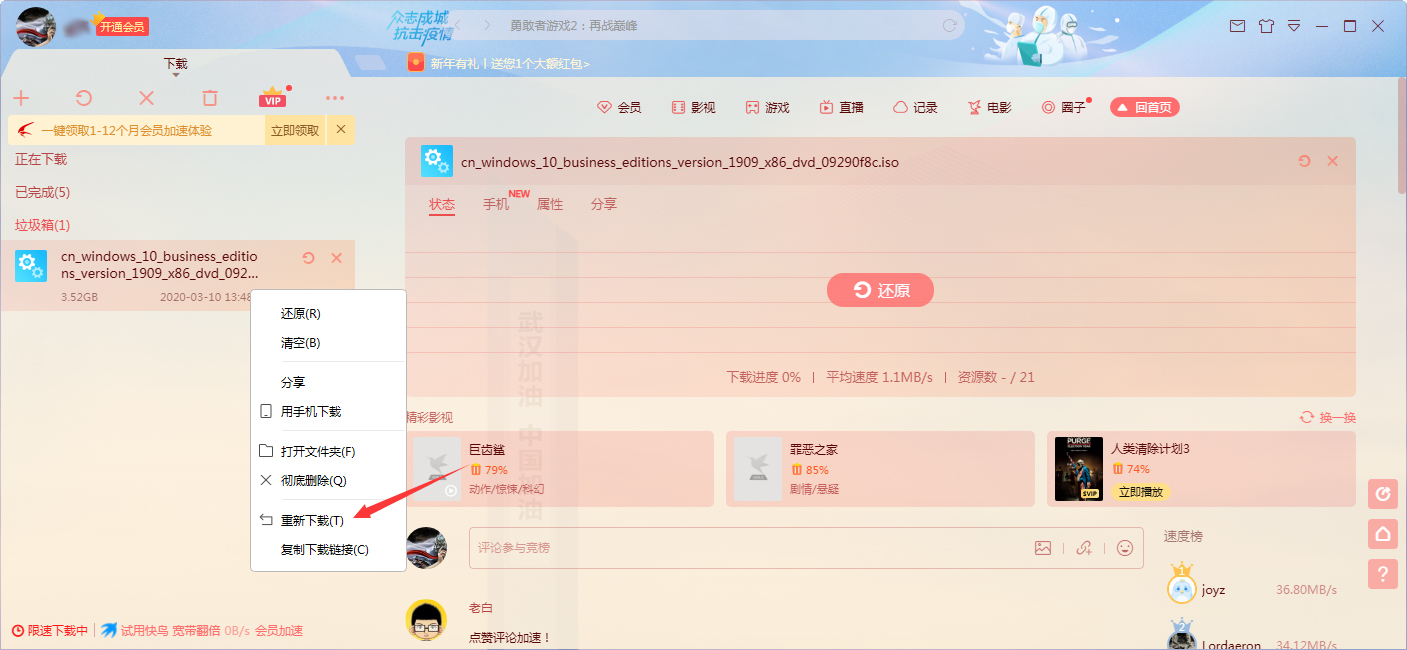Screen dimensions: 1407x650
Task: Switch to the 属性 tab
Action: pyautogui.click(x=549, y=204)
